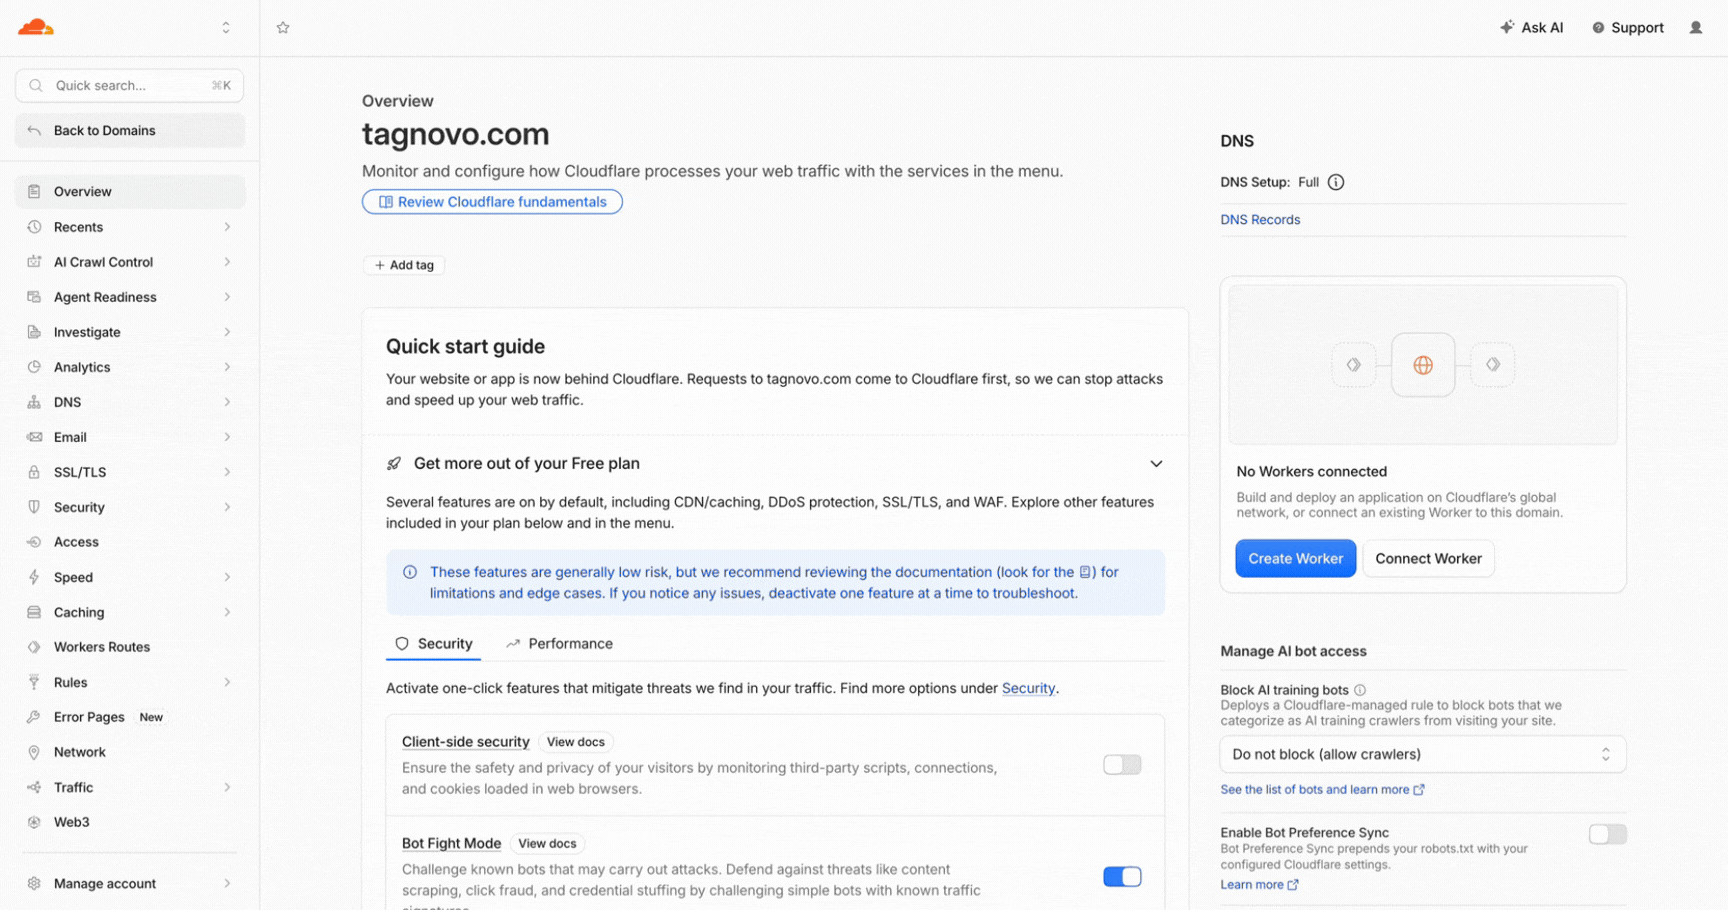Select the Security tab

pos(434,644)
